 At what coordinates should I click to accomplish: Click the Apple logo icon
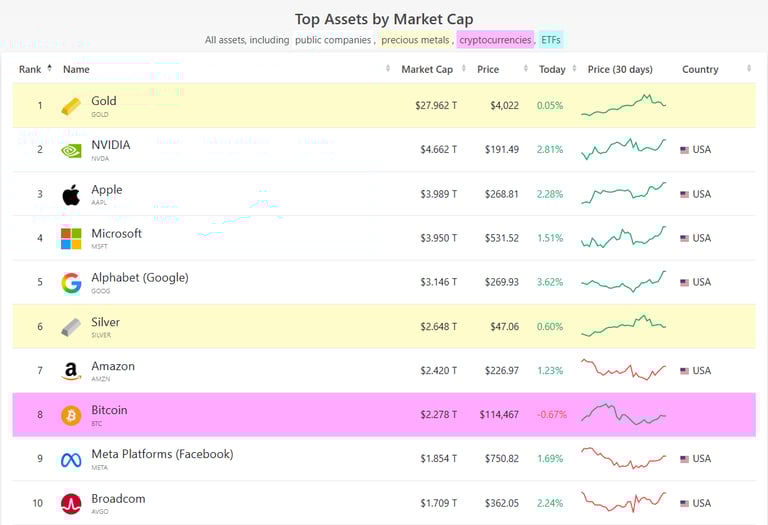[71, 194]
